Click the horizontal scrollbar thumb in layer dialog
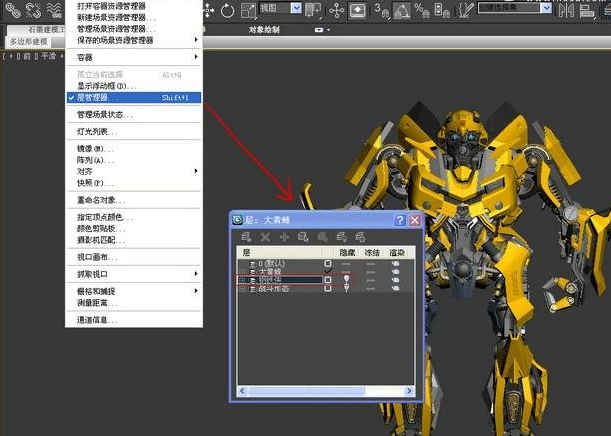The width and height of the screenshot is (611, 436). pos(307,390)
